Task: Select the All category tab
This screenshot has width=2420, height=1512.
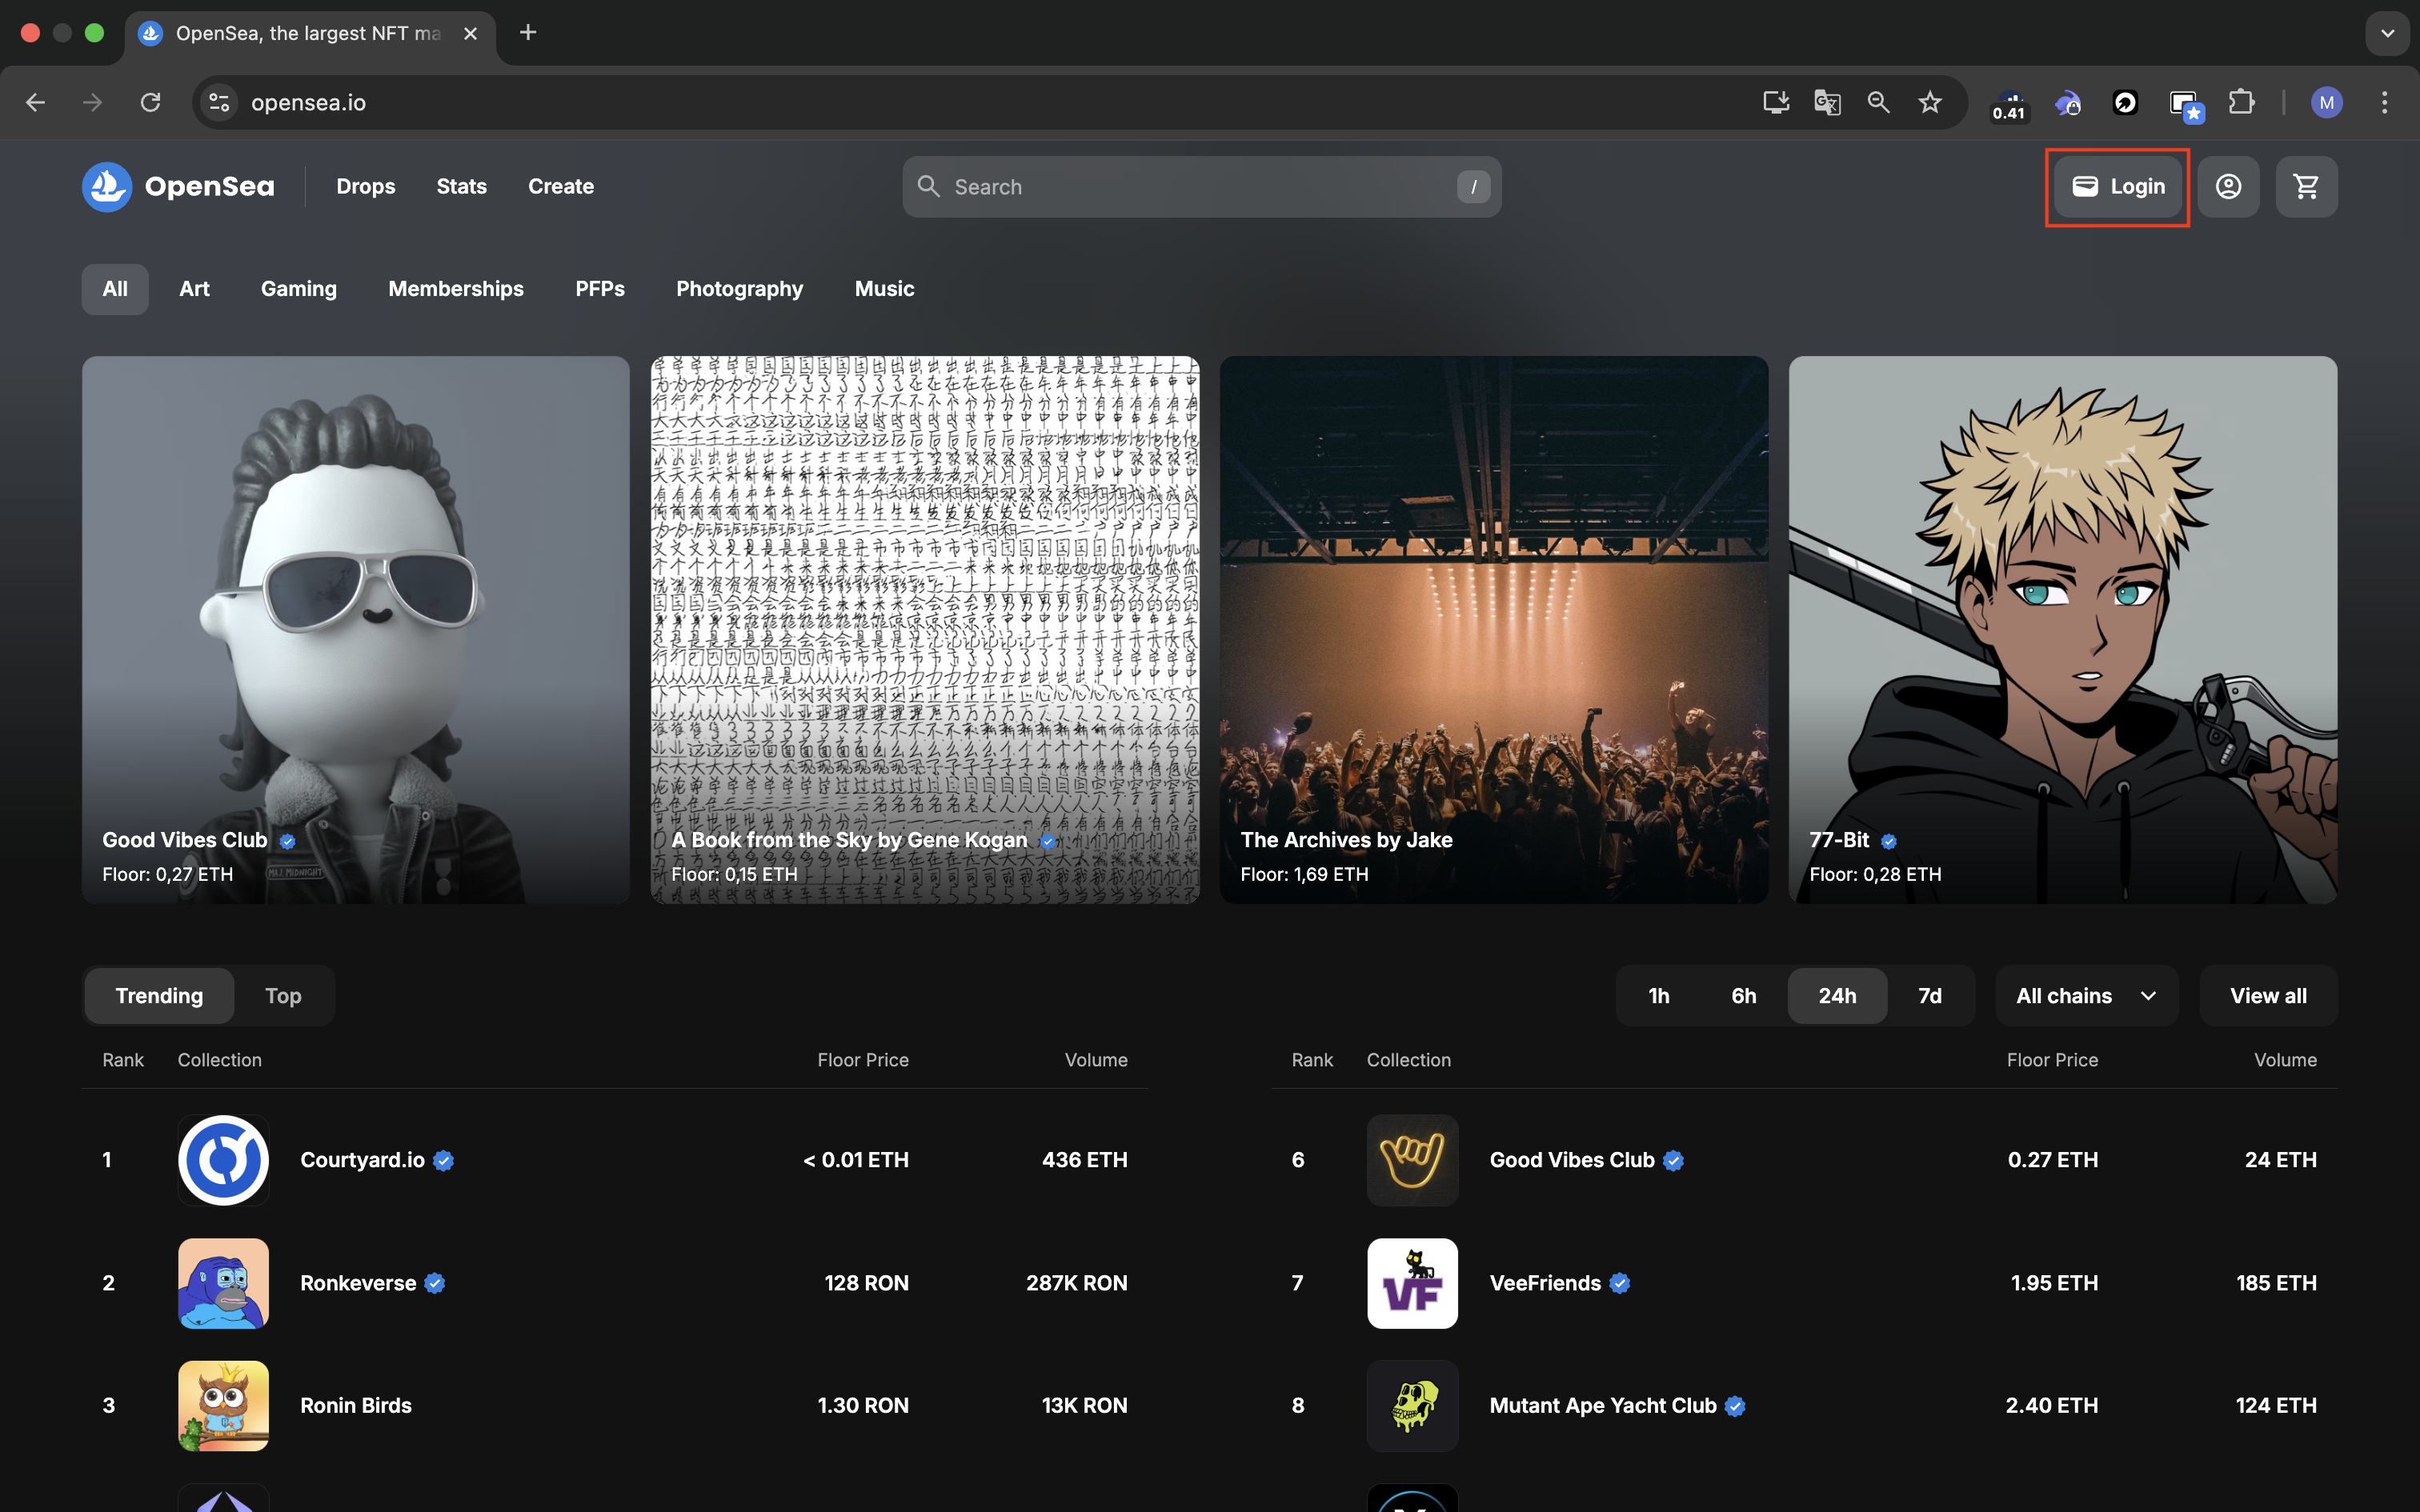Action: (x=115, y=289)
